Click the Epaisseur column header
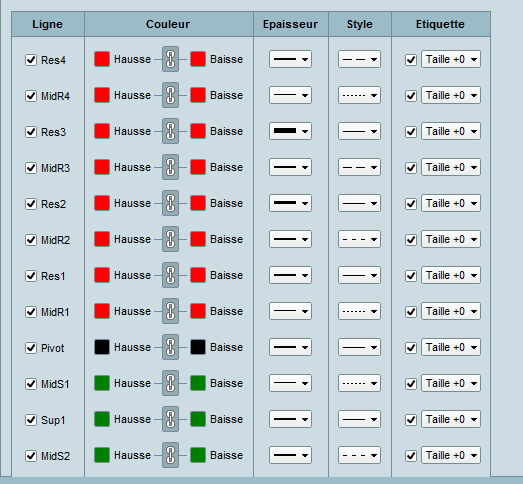The width and height of the screenshot is (523, 484). click(291, 24)
